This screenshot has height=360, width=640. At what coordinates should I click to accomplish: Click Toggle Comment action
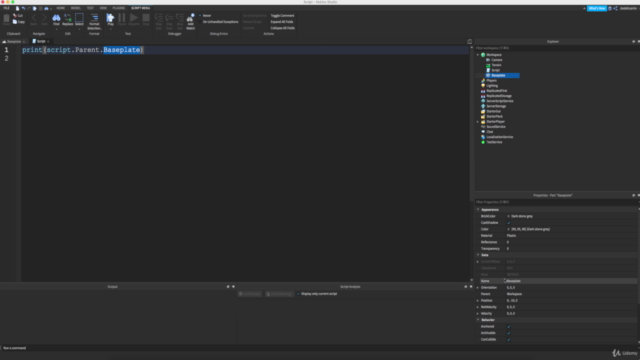(x=282, y=16)
